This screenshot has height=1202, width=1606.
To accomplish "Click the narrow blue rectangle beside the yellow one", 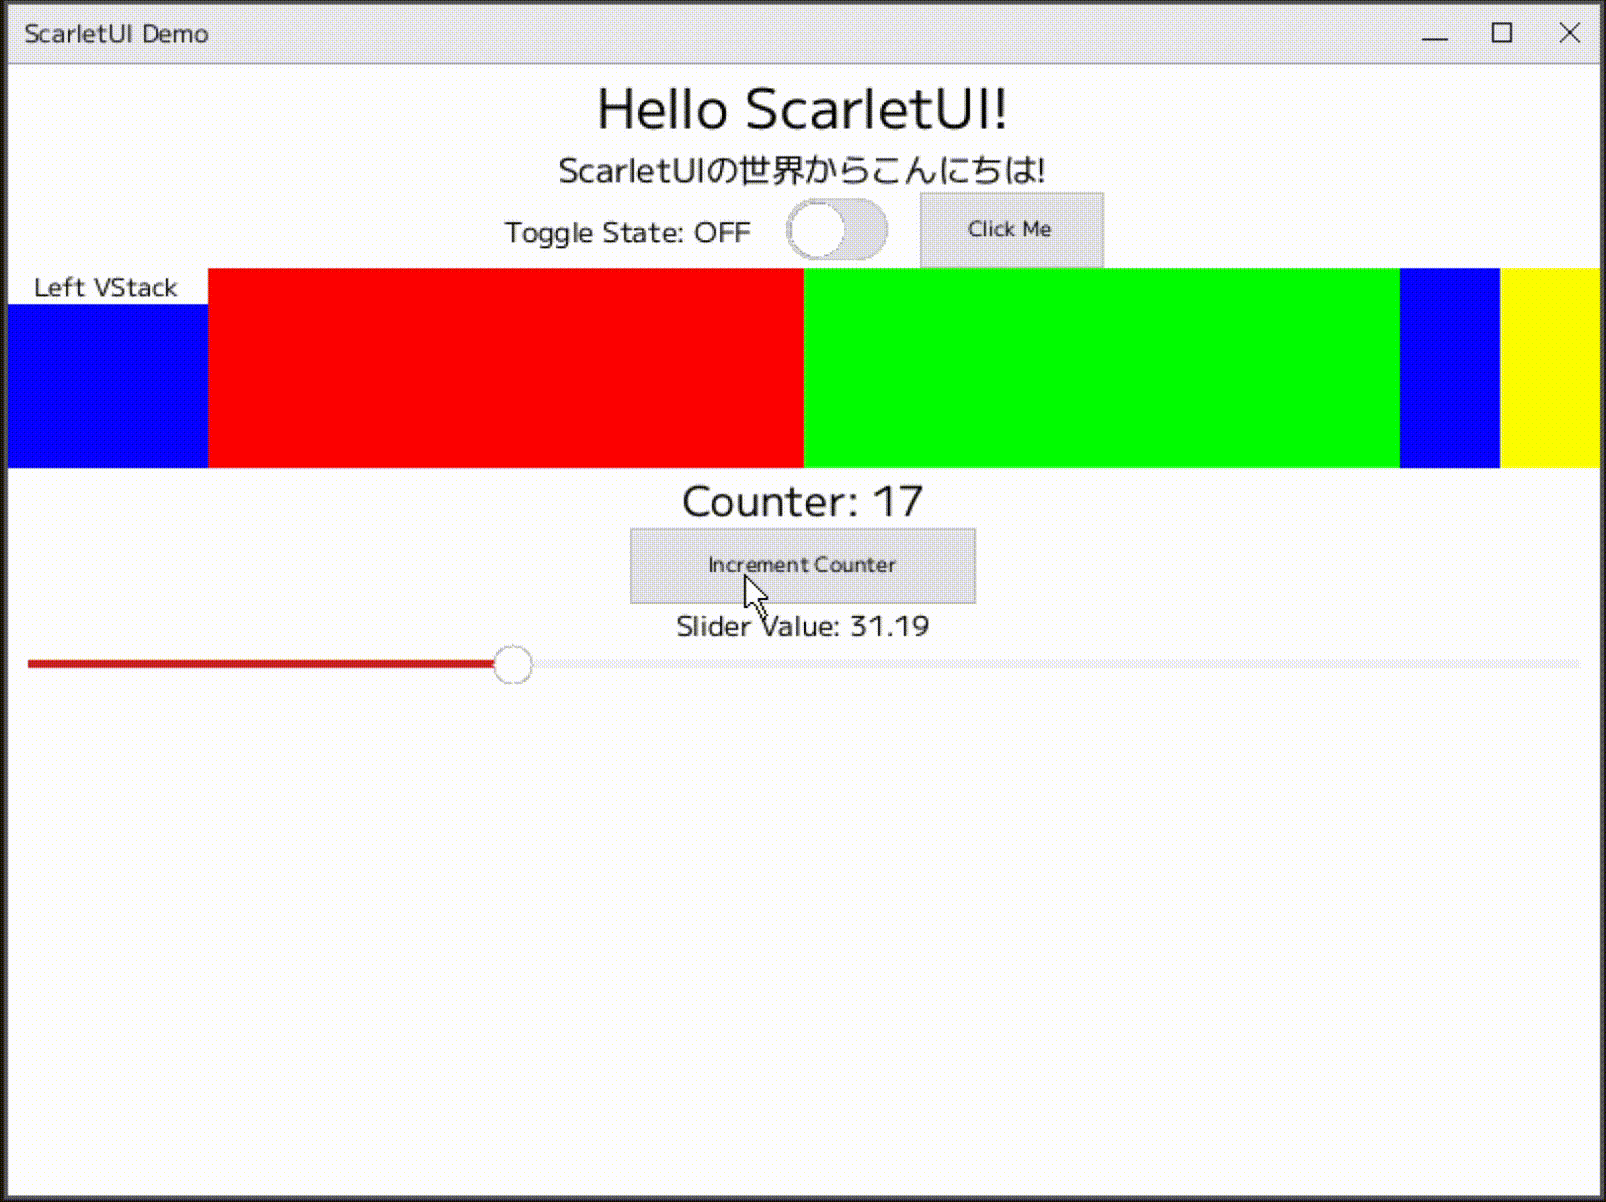I will [x=1450, y=368].
